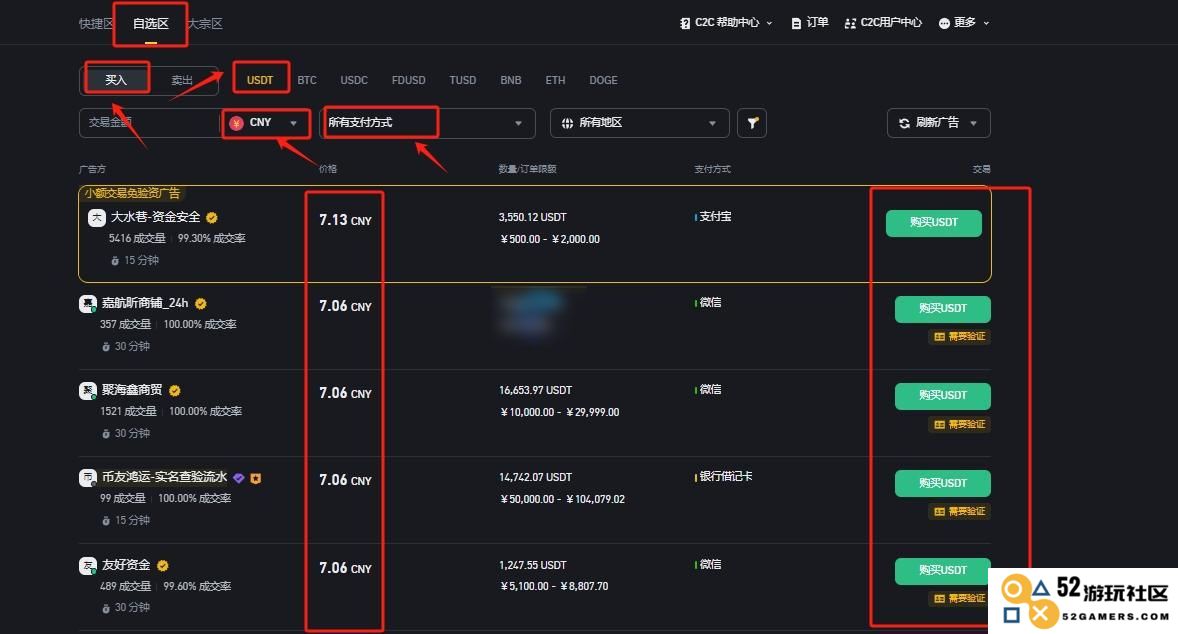Click 需要验证 tag under 币友鸿运
The image size is (1178, 634).
point(959,512)
